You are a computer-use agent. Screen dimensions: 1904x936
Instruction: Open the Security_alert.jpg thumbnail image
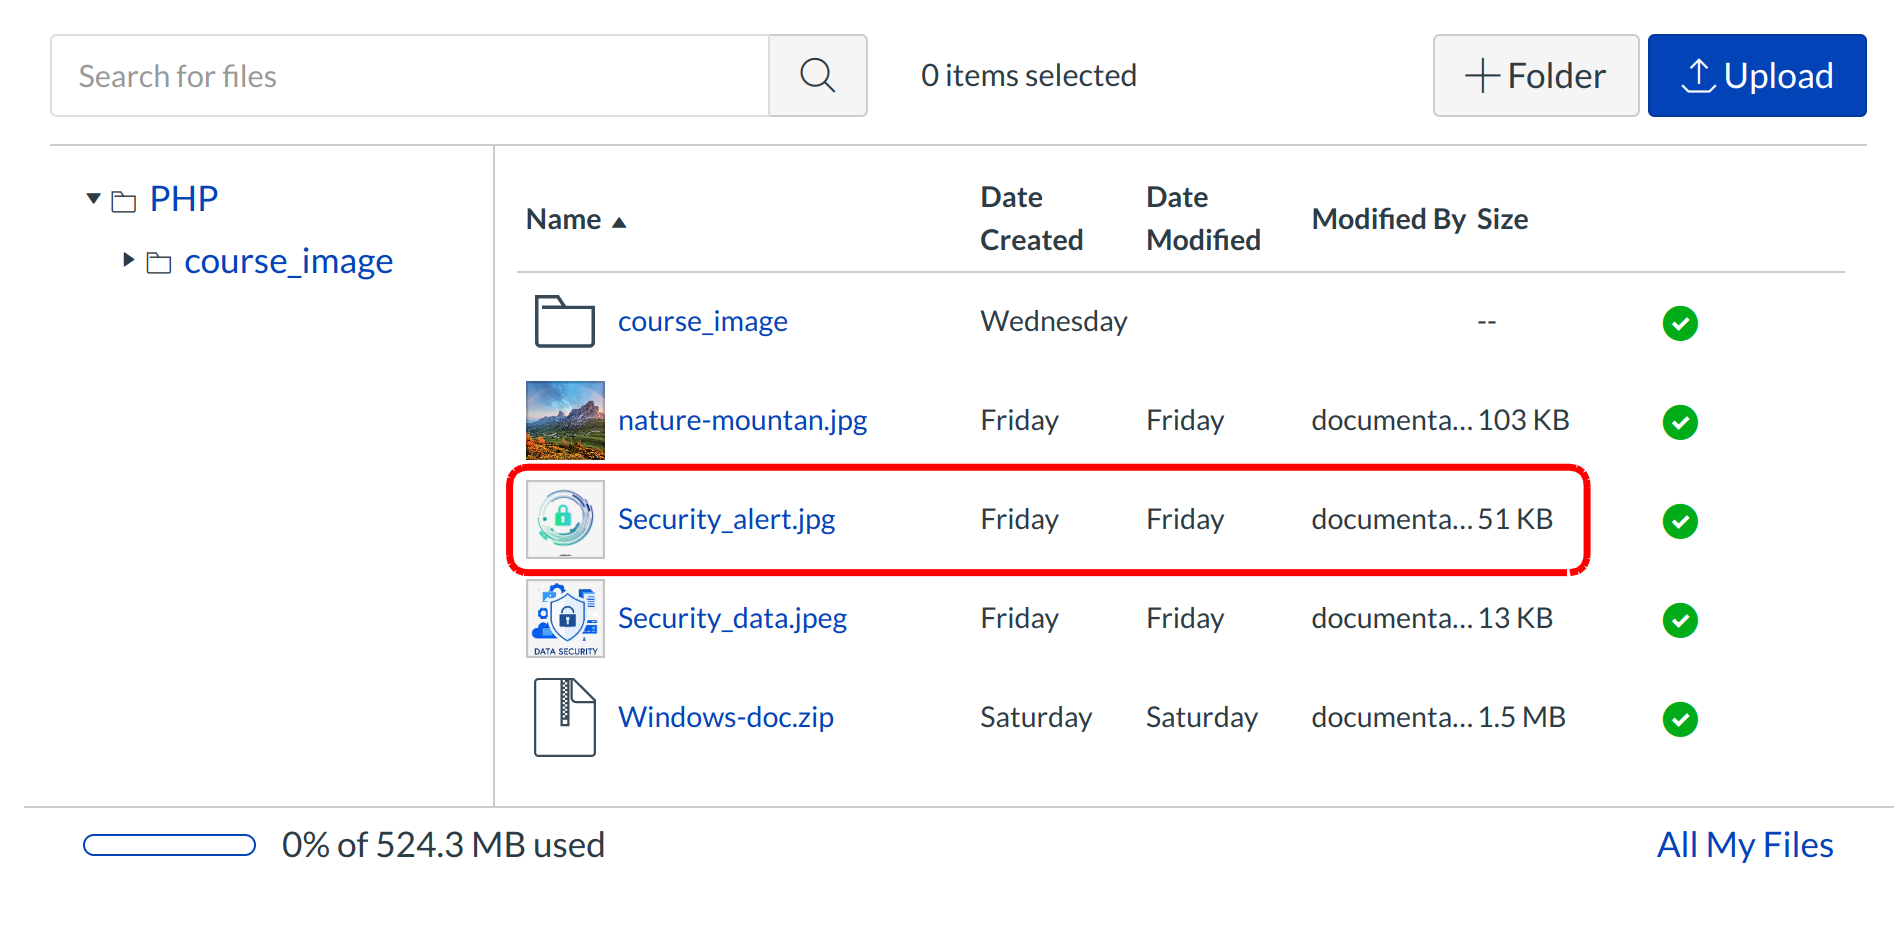tap(565, 519)
